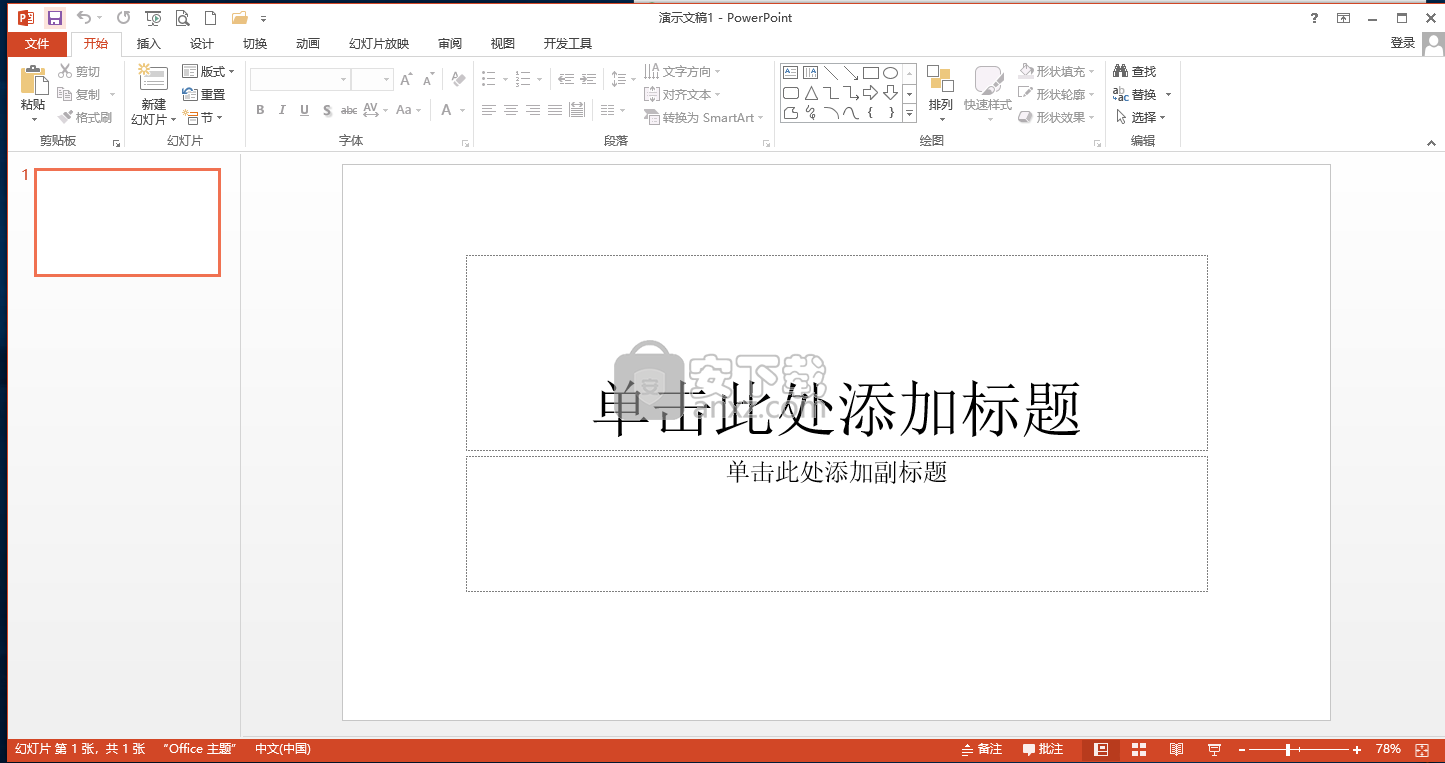Screen dimensions: 1445x763
Task: Select the oval shape in gallery
Action: [x=890, y=72]
